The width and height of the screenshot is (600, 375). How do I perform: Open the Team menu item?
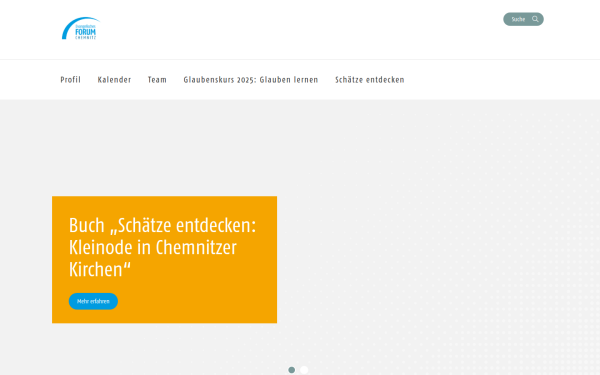point(157,80)
